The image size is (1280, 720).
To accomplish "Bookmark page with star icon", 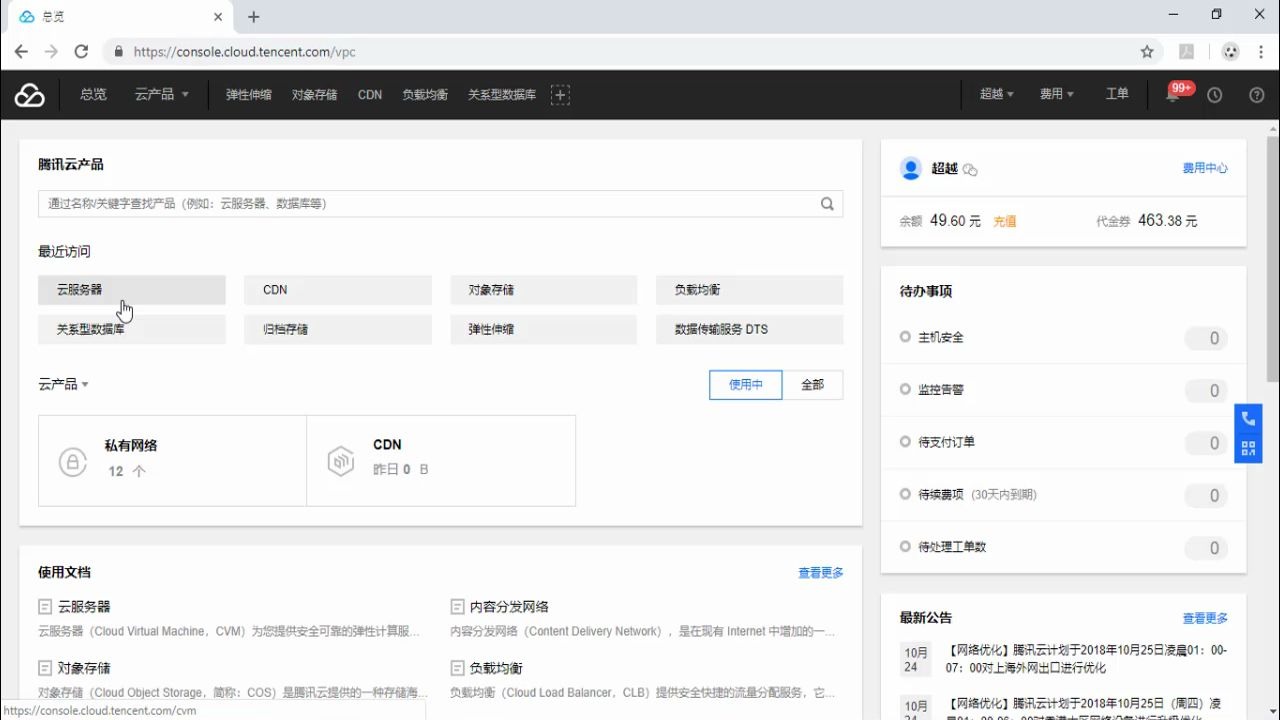I will (x=1147, y=52).
